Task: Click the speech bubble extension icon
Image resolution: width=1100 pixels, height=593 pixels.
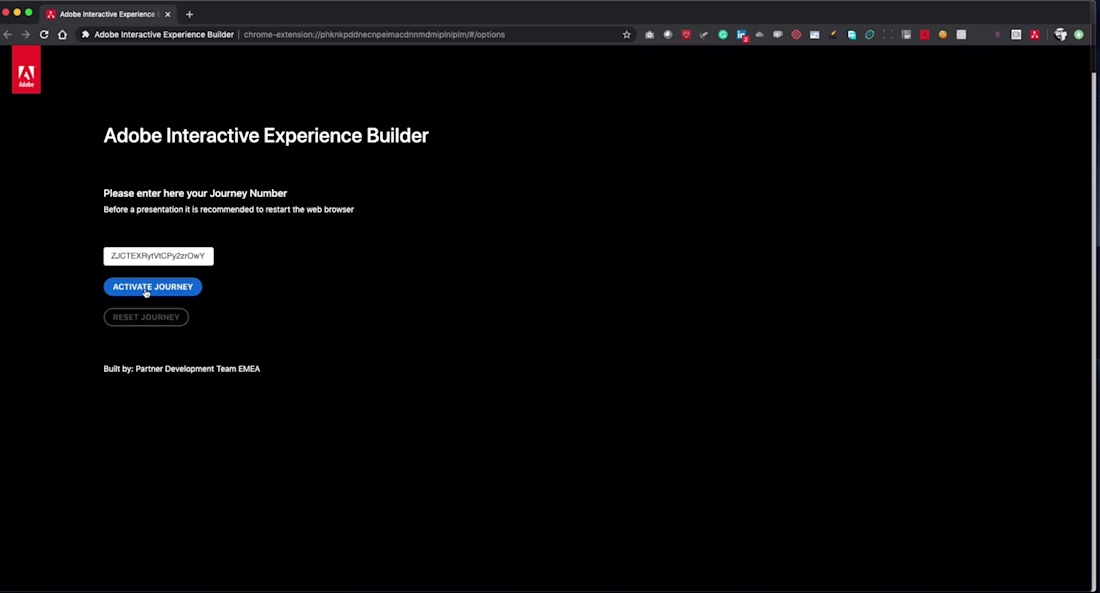Action: click(778, 34)
